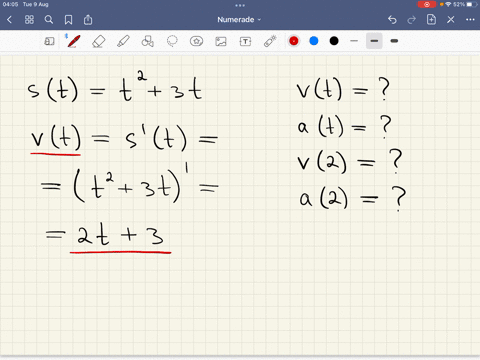Select the Highlighter tool

(123, 41)
